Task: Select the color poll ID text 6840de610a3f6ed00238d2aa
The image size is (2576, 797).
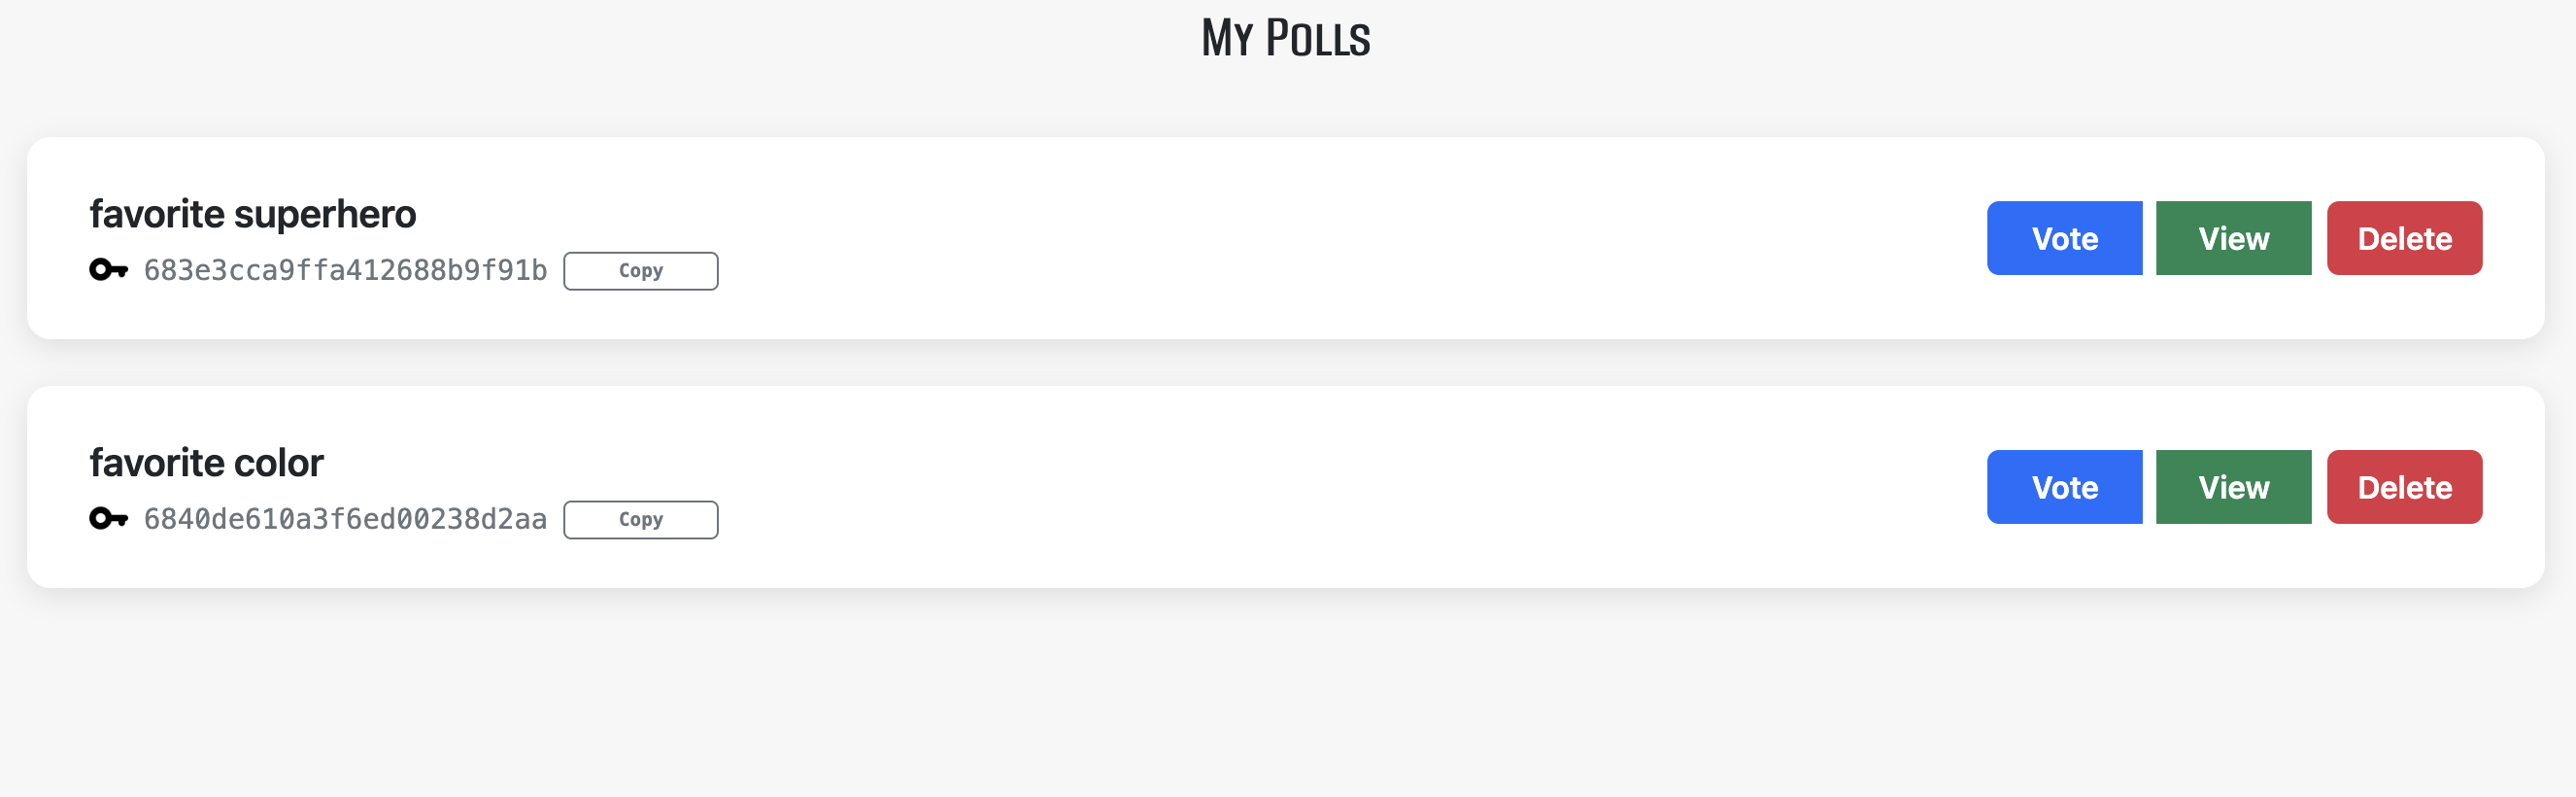Action: (345, 519)
